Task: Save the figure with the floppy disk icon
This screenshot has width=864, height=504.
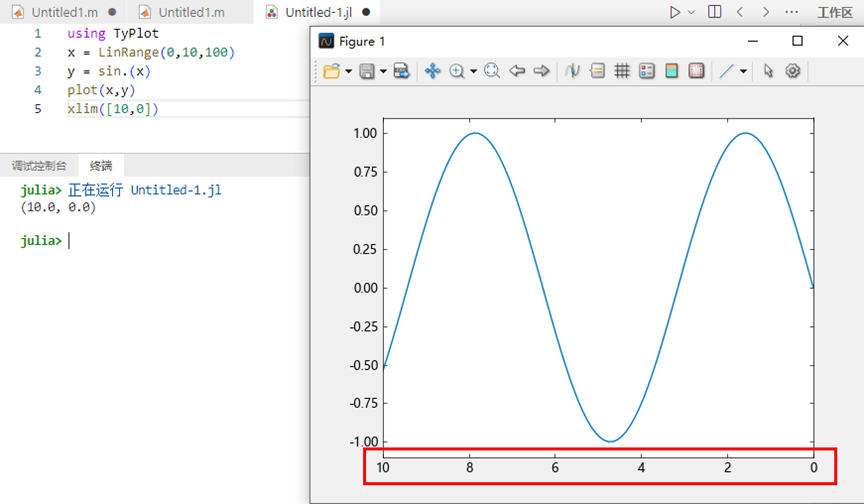Action: click(x=367, y=71)
